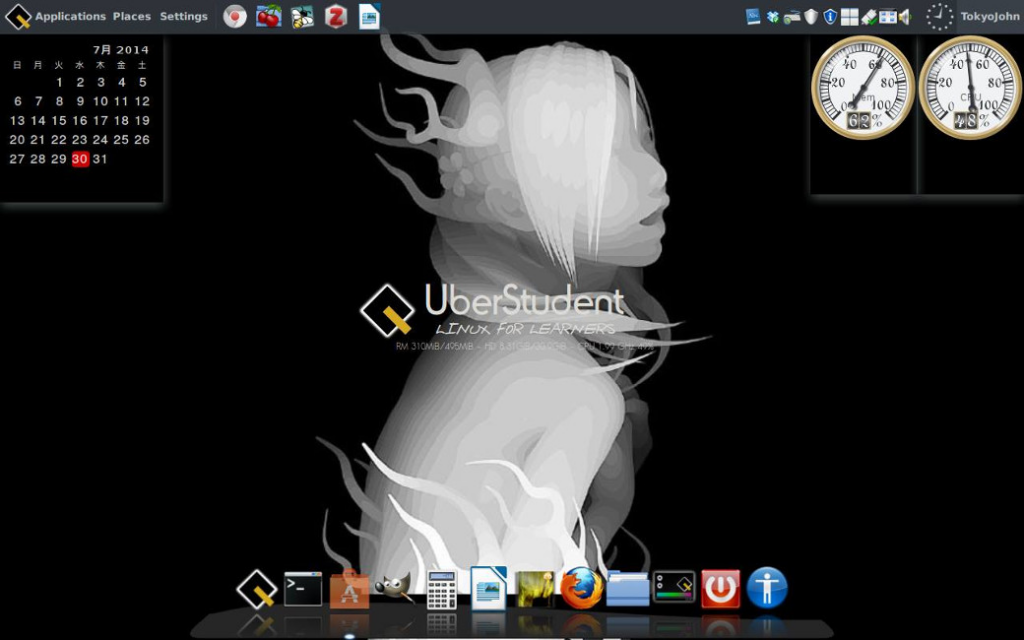Open the file manager folder icon
The image size is (1024, 640).
click(628, 588)
